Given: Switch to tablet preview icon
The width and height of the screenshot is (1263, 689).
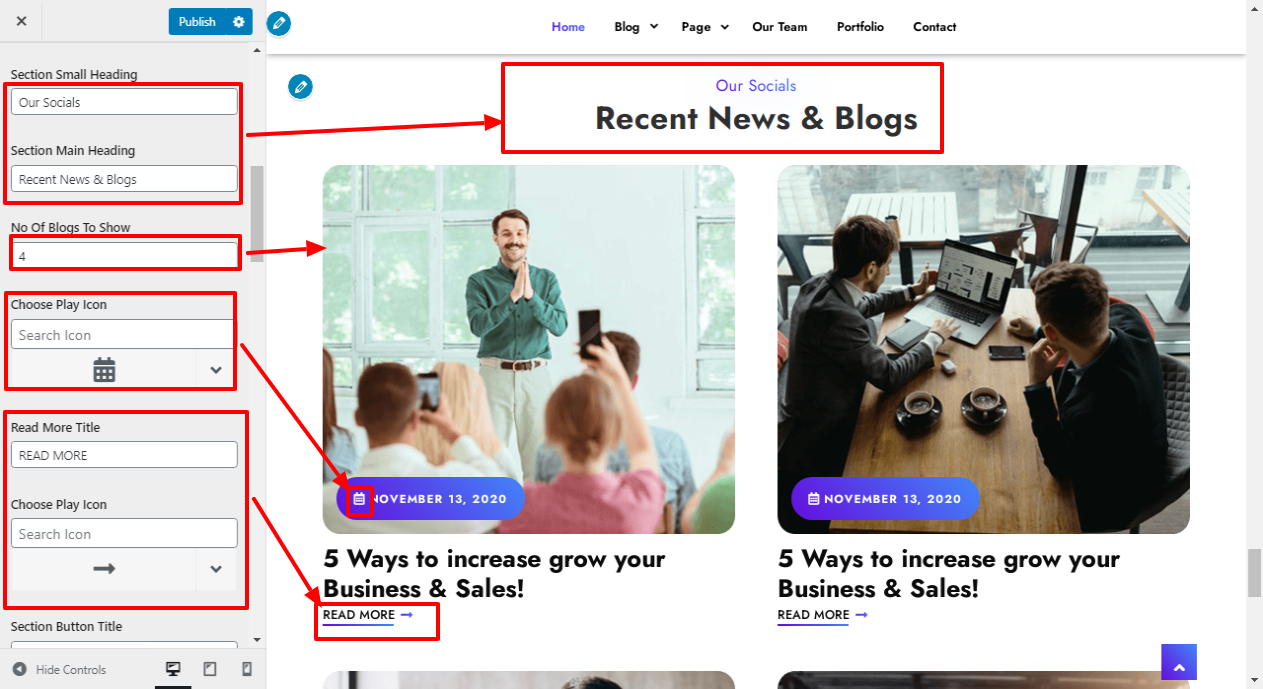Looking at the screenshot, I should [x=210, y=669].
